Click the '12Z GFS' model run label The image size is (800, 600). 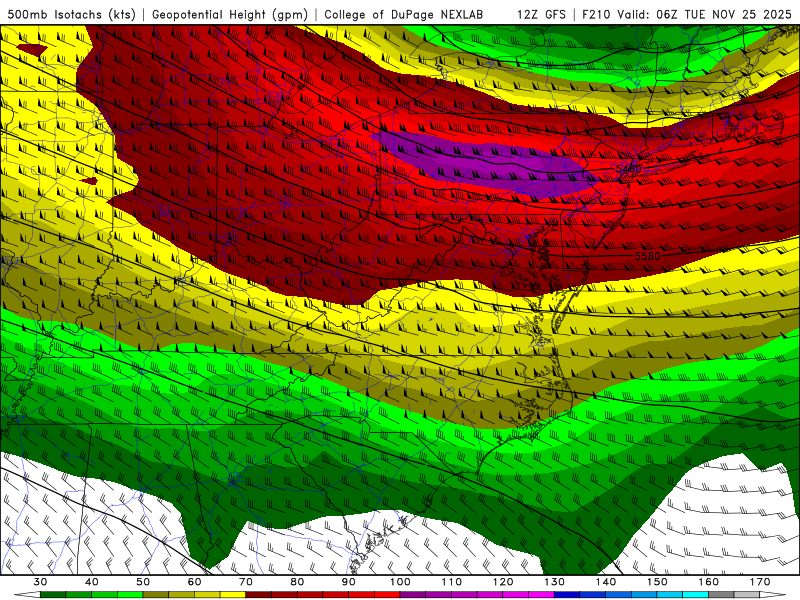tap(541, 14)
